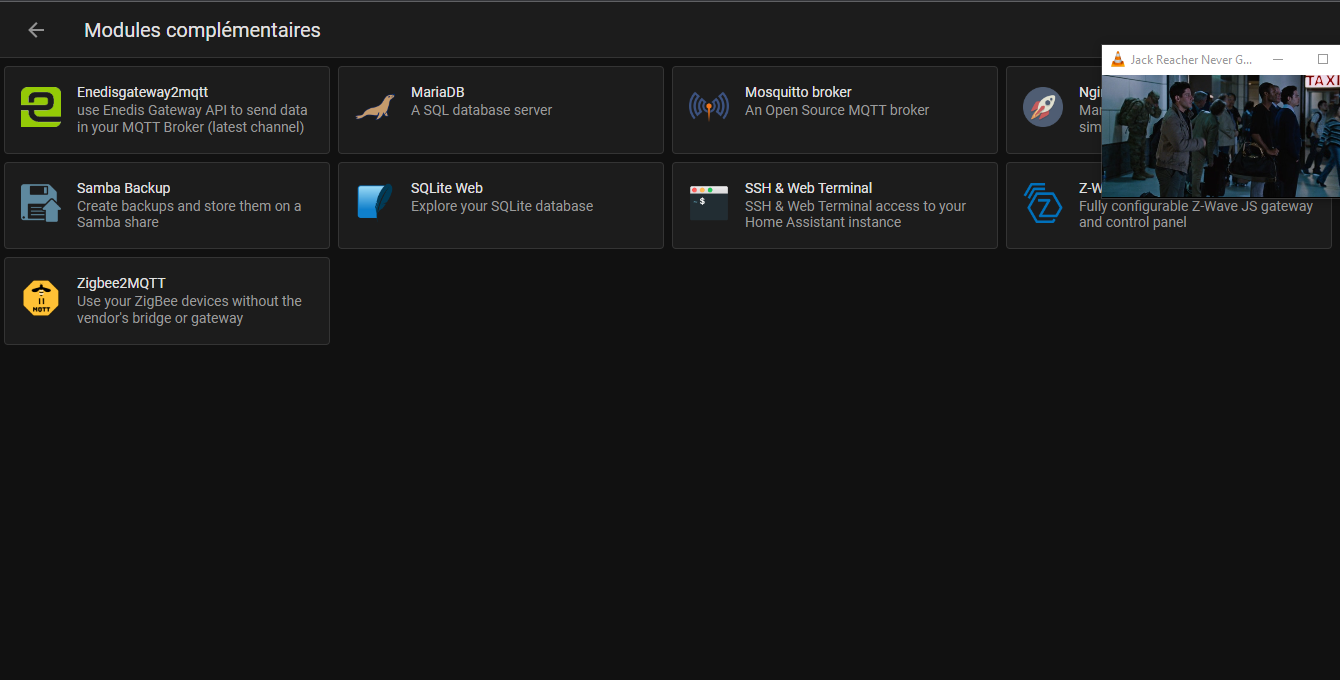Click the VLC cone icon in player window
This screenshot has width=1340, height=680.
1118,60
